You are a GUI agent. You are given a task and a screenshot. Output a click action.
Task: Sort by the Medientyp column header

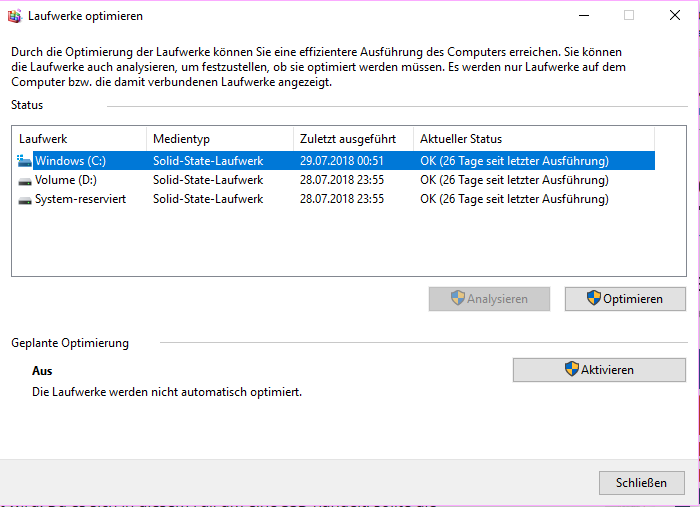[220, 139]
